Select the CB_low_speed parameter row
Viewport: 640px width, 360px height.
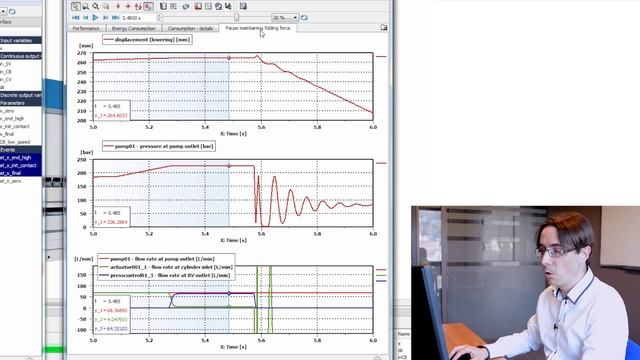(x=20, y=142)
